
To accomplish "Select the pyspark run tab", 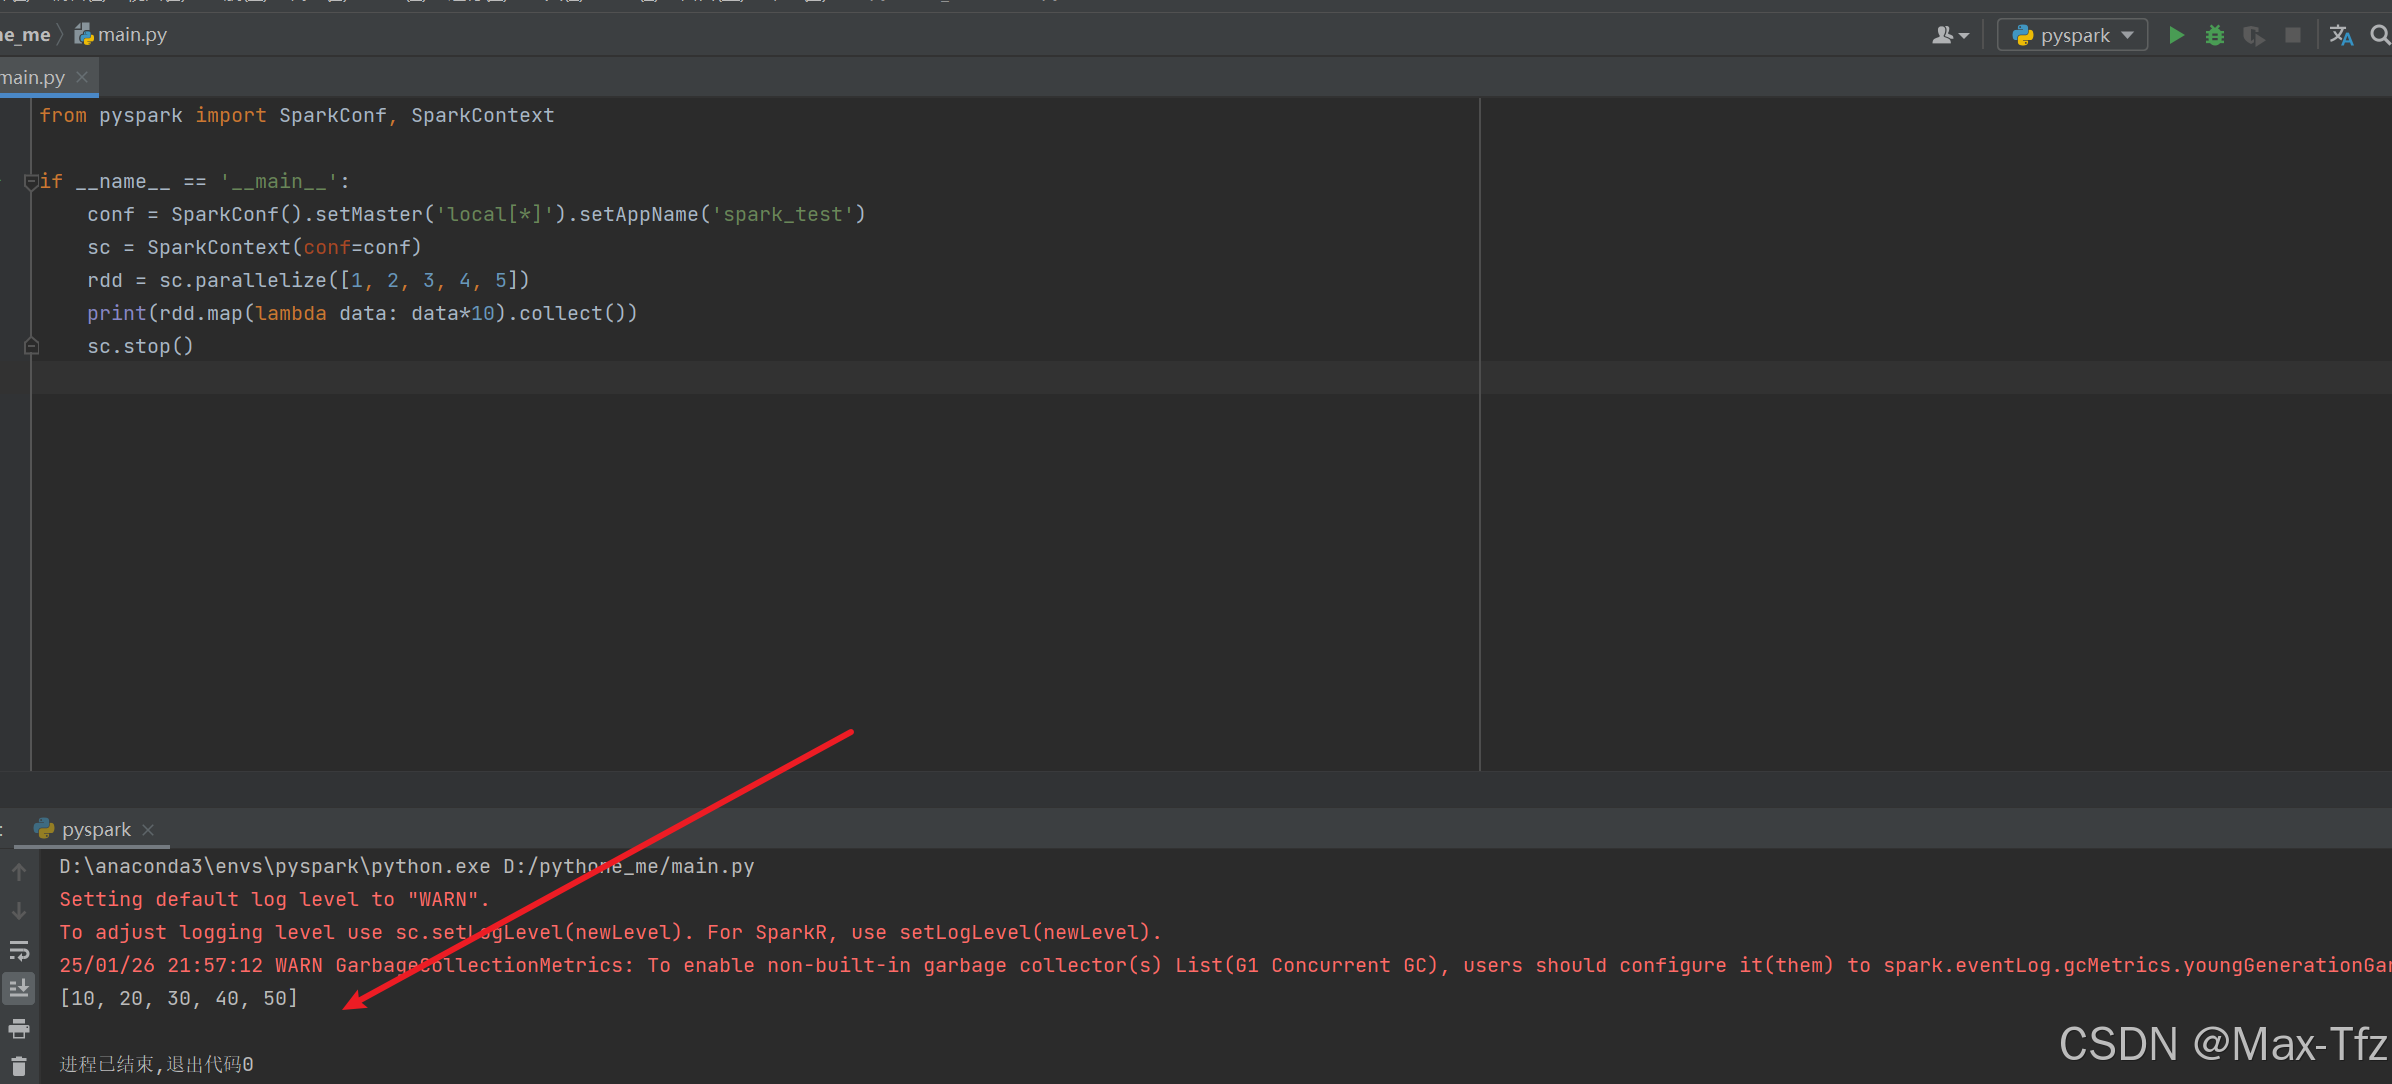I will [95, 829].
